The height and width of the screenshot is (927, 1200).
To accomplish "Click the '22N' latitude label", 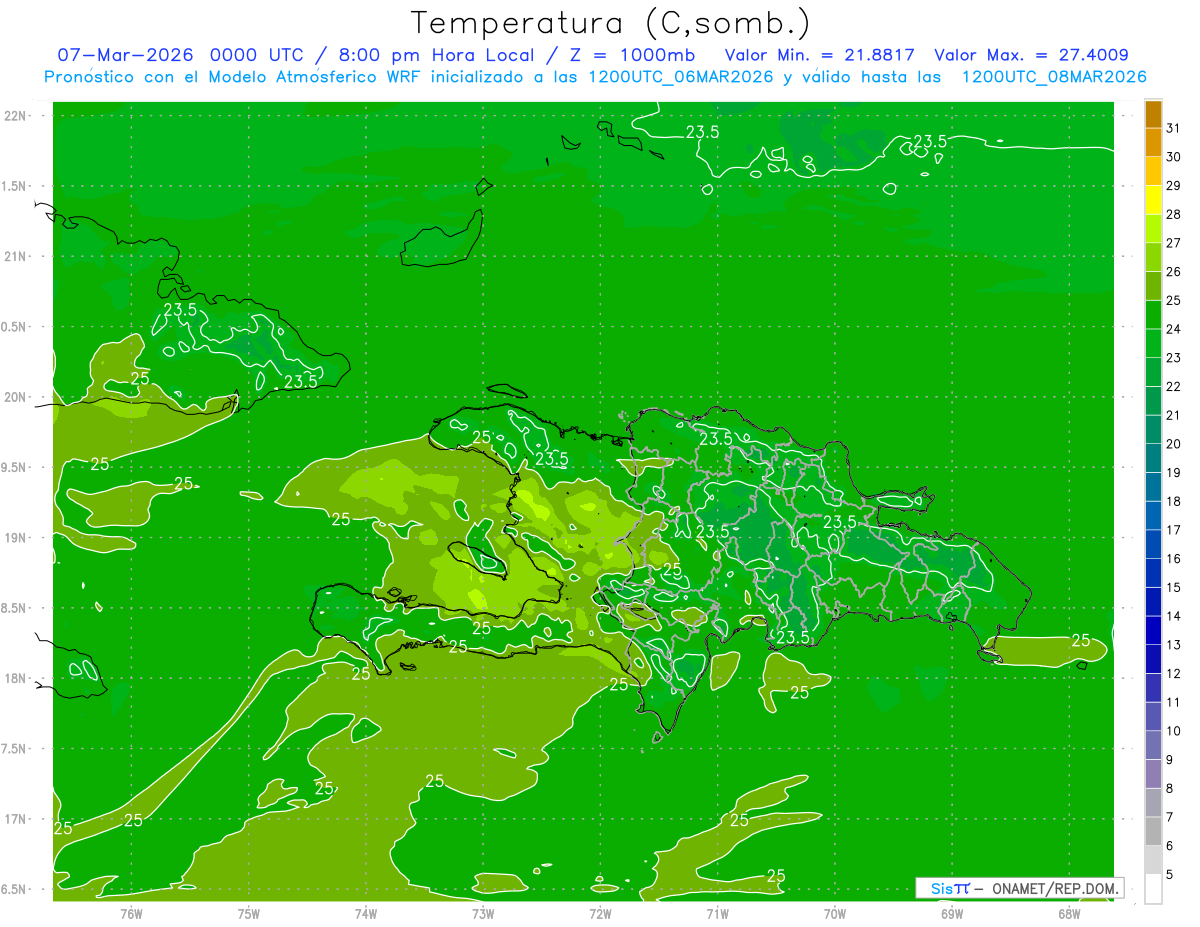I will [x=16, y=115].
